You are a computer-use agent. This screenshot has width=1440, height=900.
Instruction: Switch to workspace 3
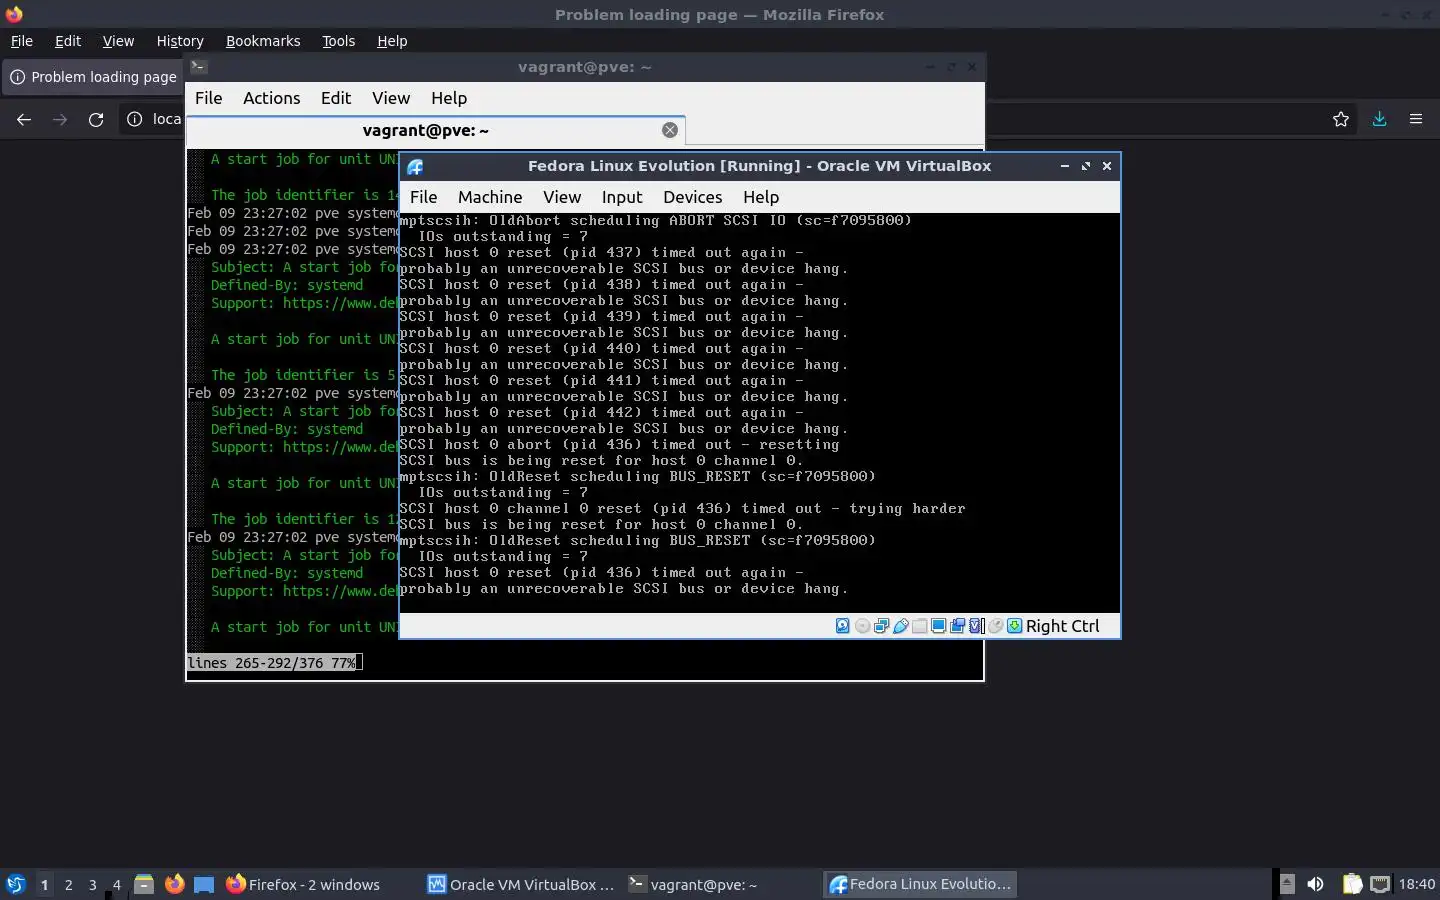(92, 884)
